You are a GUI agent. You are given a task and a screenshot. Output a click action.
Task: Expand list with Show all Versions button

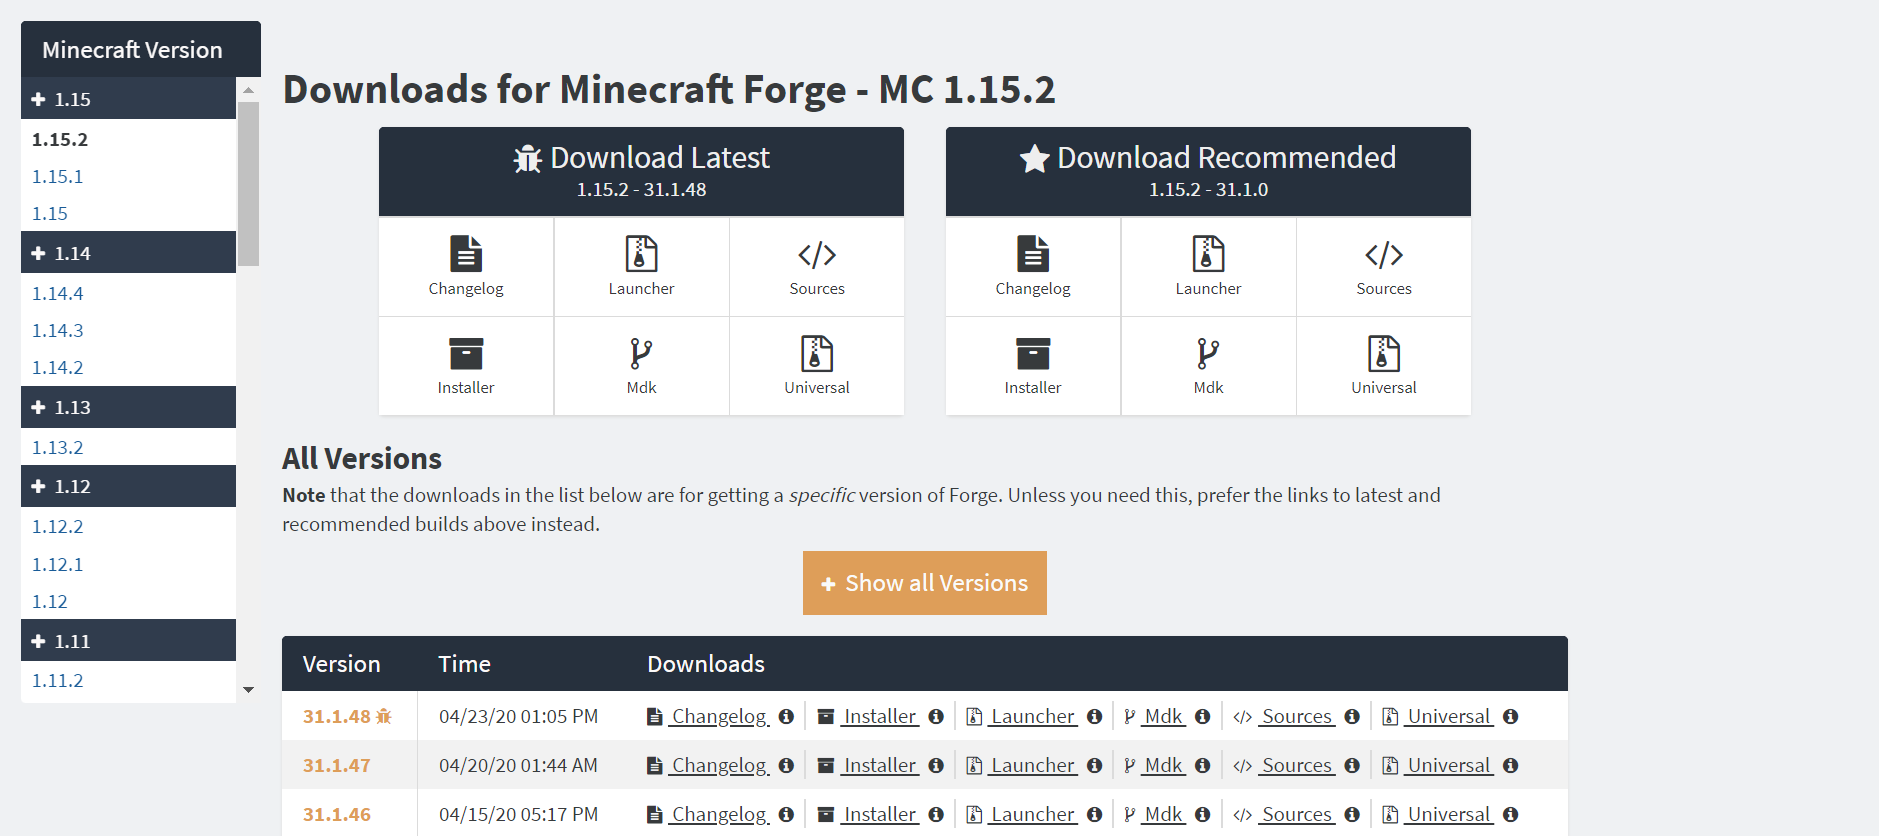click(925, 583)
